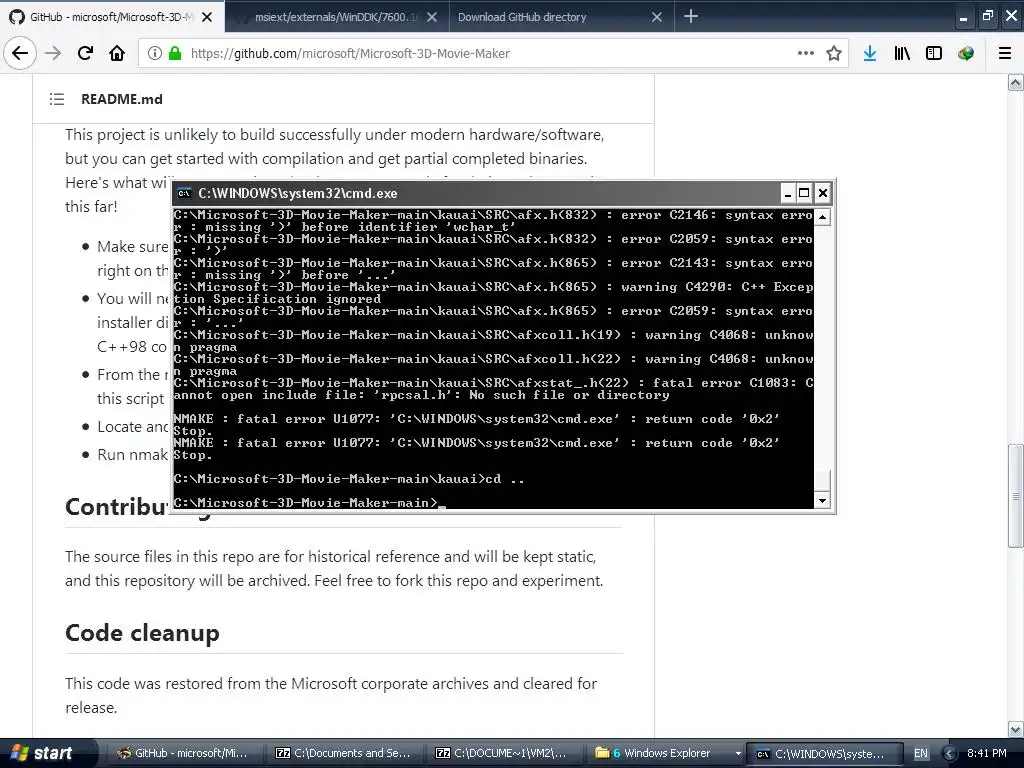Switch to the msiext/externals/WinDDK tab
This screenshot has width=1024, height=768.
(x=337, y=17)
